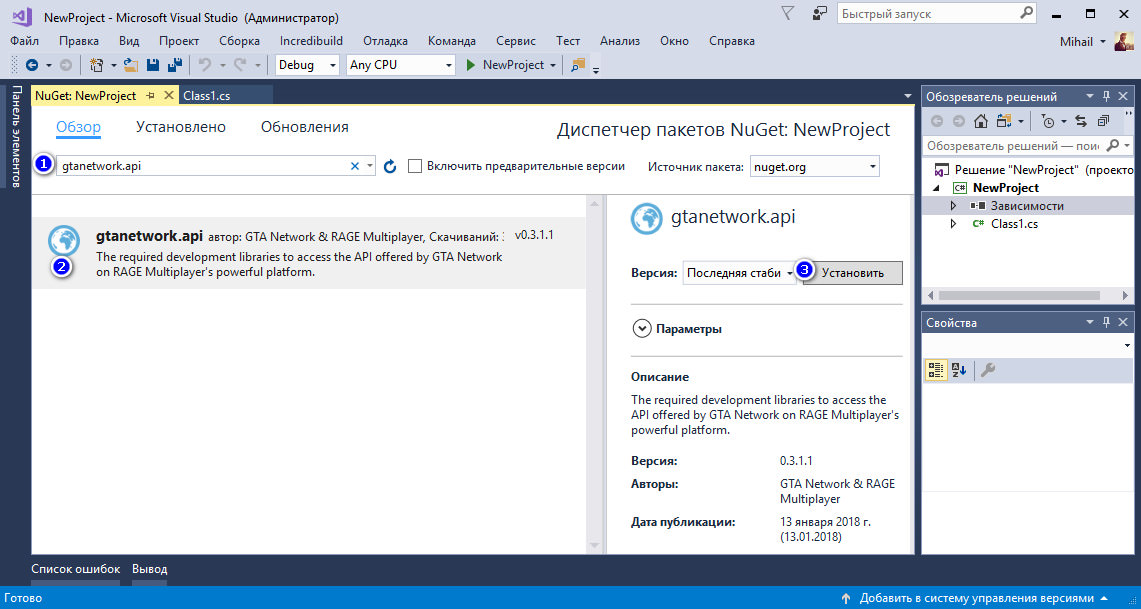Viewport: 1141px width, 609px height.
Task: Switch to the Установлено tab
Action: (x=180, y=127)
